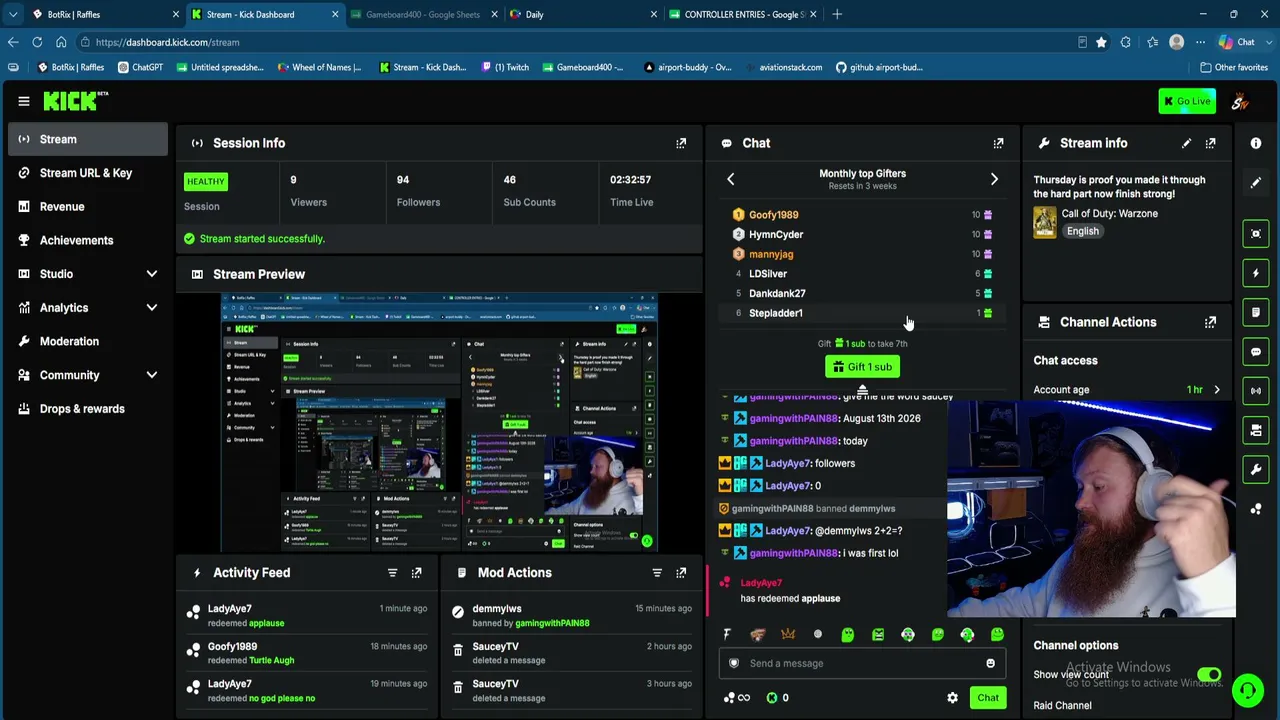1280x720 pixels.
Task: Open the Revenue page
Action: click(x=88, y=207)
